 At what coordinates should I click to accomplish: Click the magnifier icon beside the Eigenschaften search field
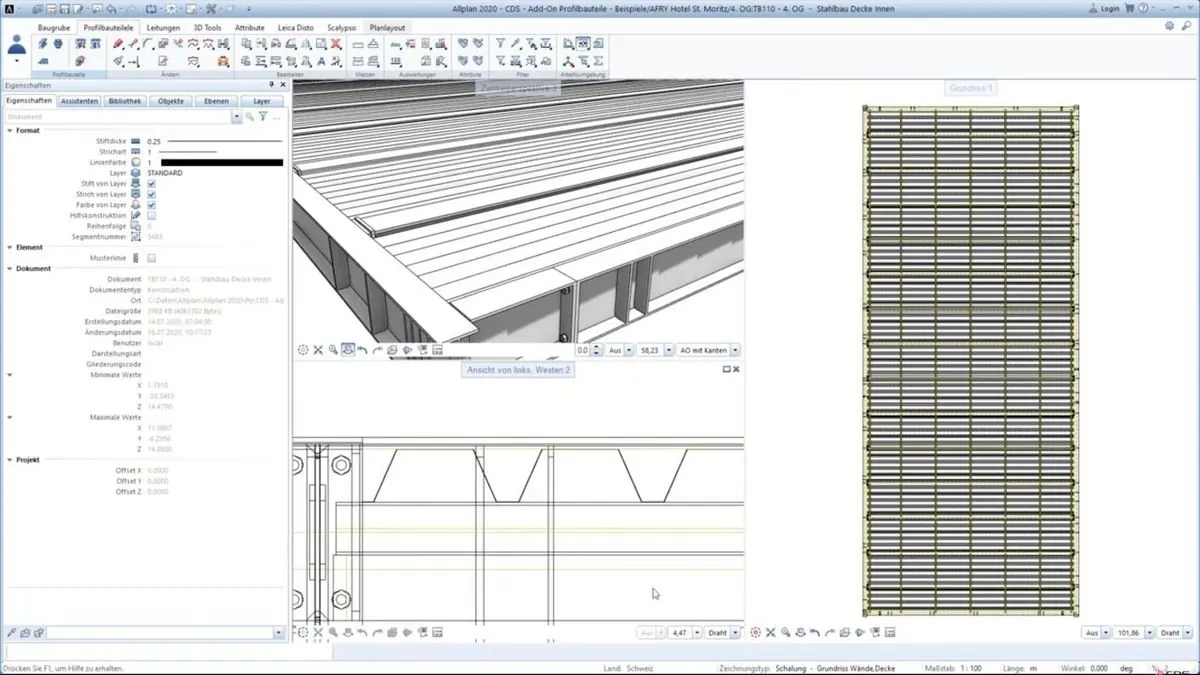click(x=250, y=117)
